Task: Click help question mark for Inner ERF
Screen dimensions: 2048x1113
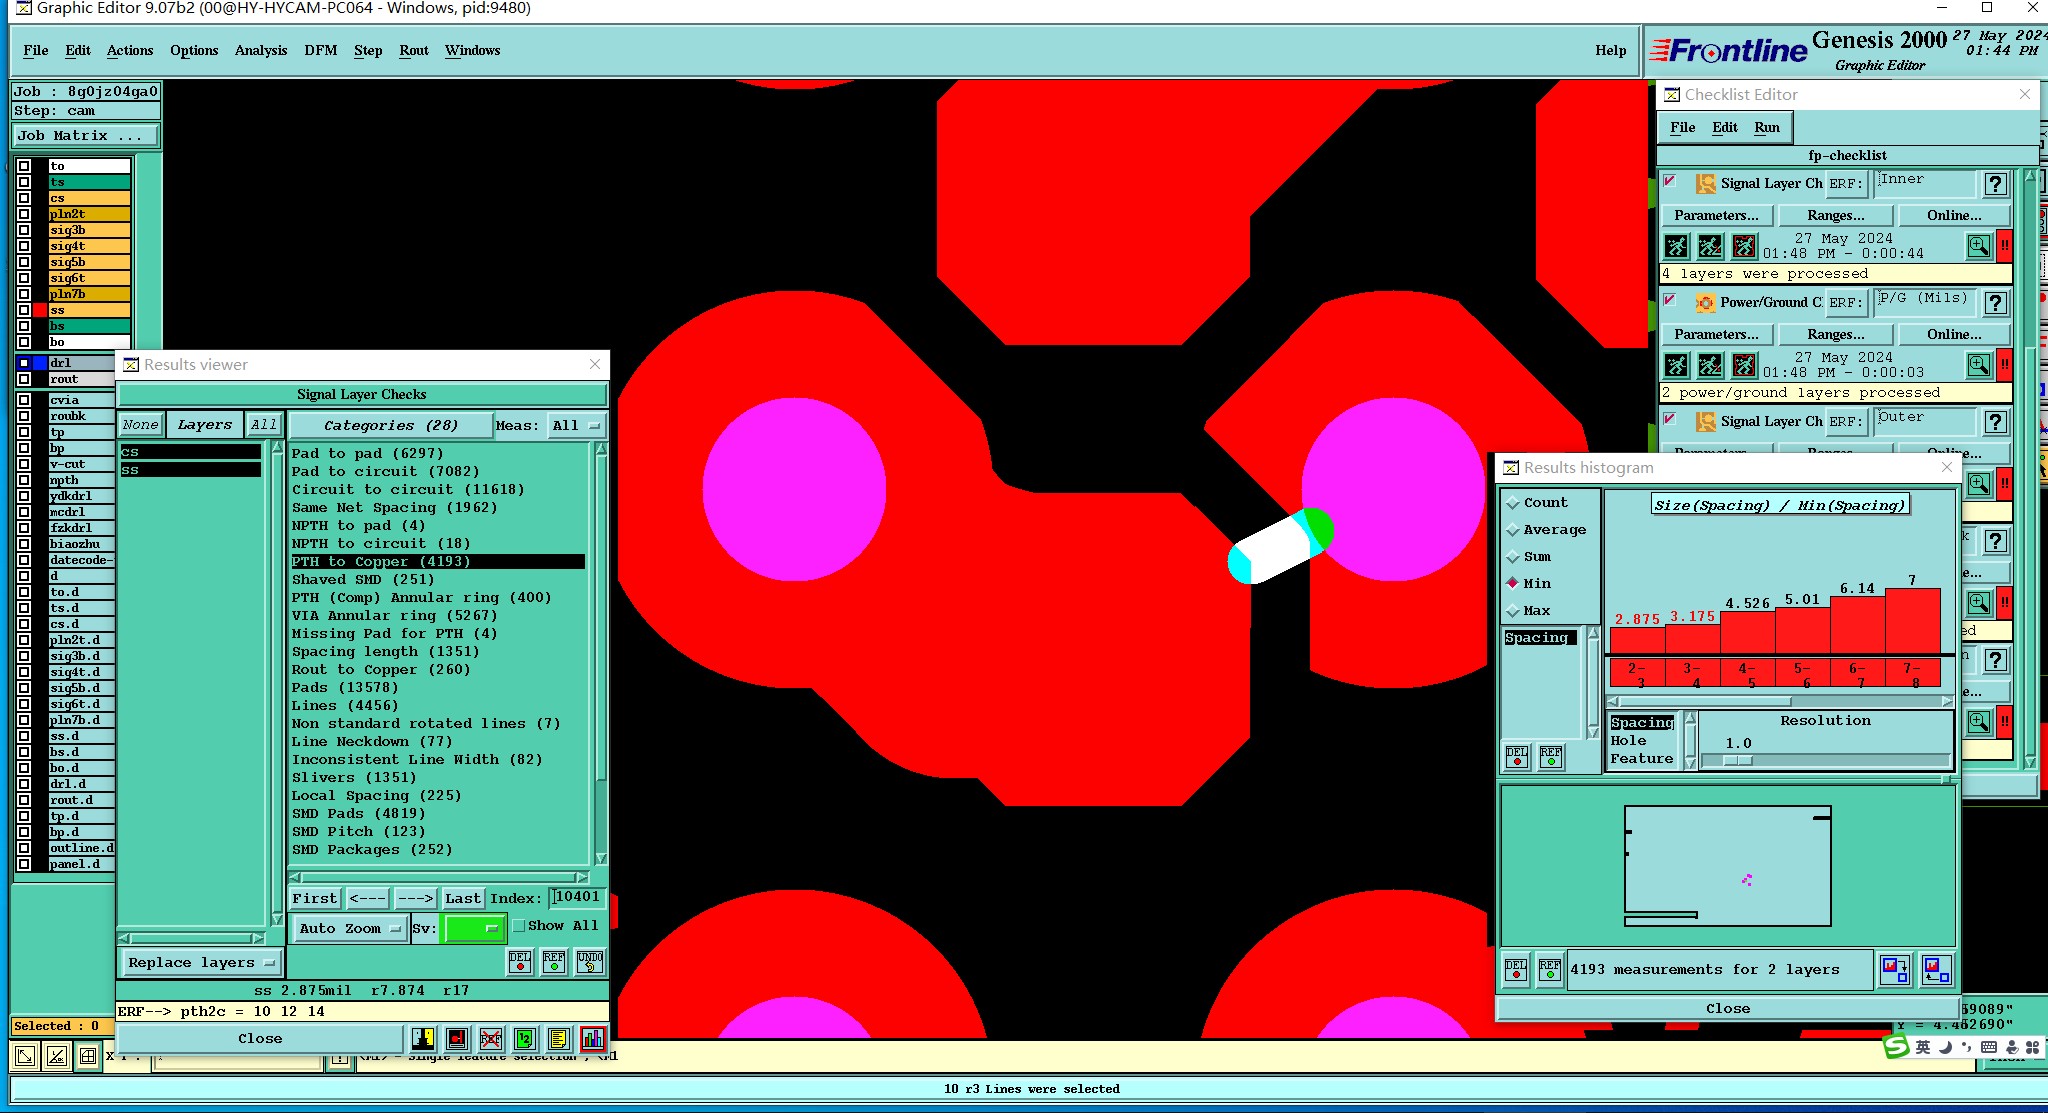Action: point(1996,184)
